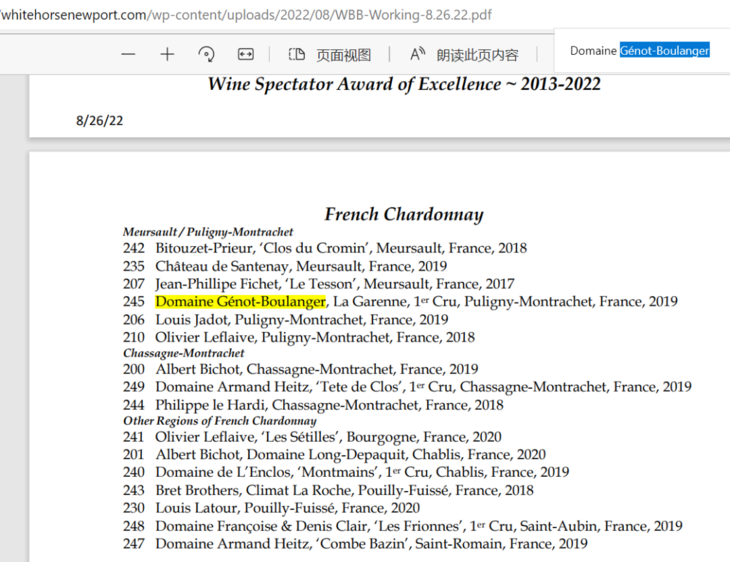Image resolution: width=730 pixels, height=562 pixels.
Task: Select the French Chardonnay heading
Action: pyautogui.click(x=404, y=214)
